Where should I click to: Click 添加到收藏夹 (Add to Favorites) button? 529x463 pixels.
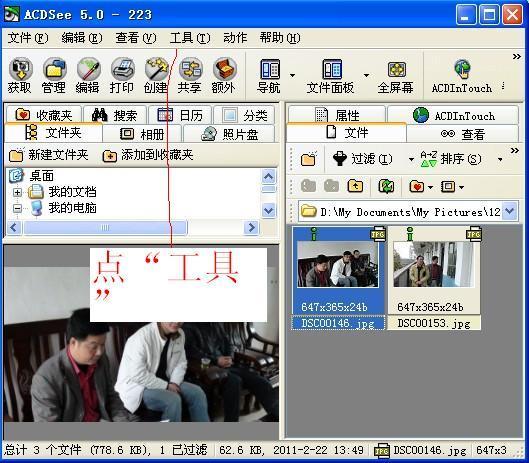pos(148,155)
